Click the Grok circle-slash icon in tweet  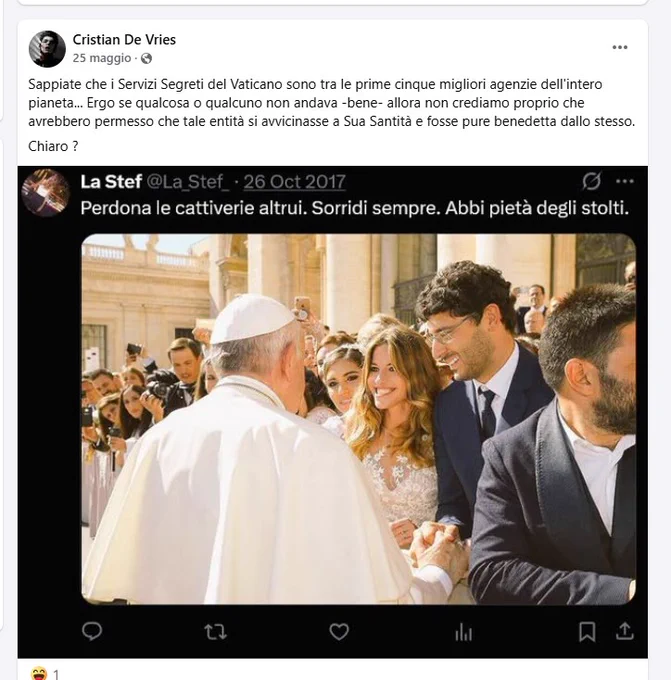coord(591,181)
